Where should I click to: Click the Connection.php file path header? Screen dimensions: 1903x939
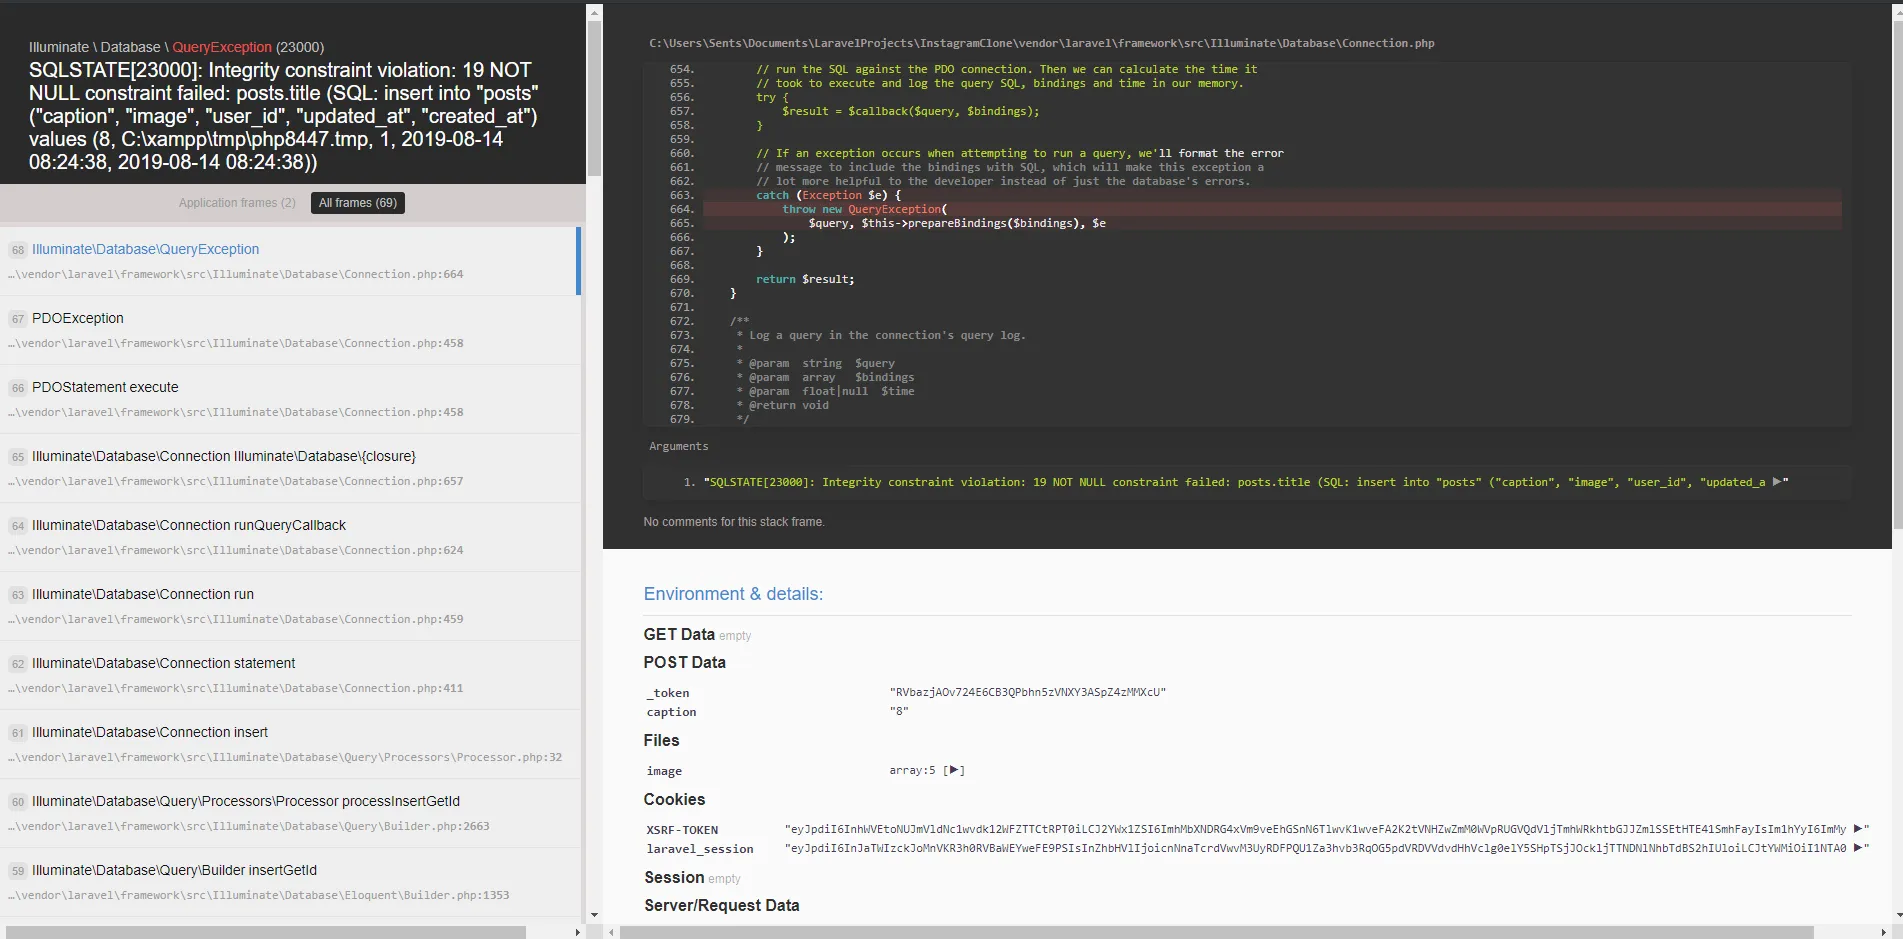(x=1041, y=43)
